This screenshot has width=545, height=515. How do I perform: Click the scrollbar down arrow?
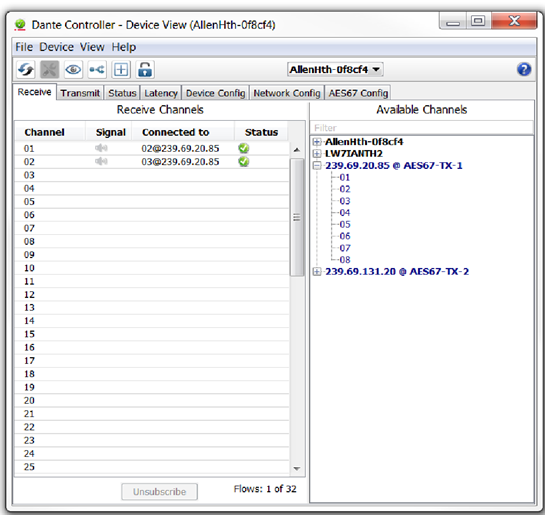pyautogui.click(x=296, y=468)
